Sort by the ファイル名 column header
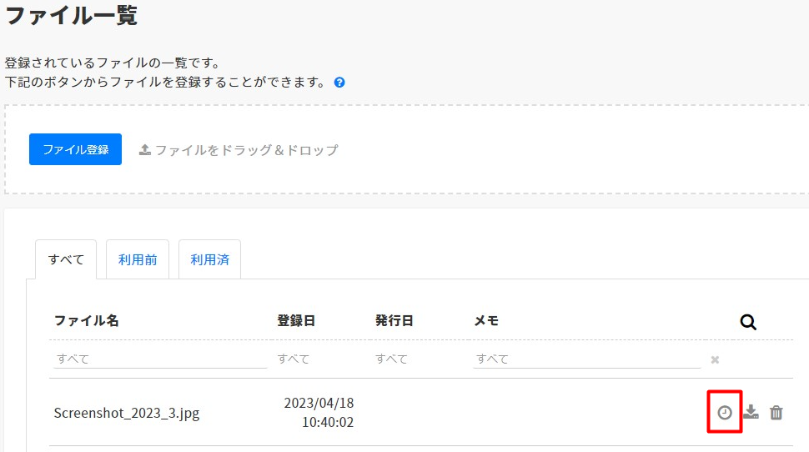809x452 pixels. point(87,321)
